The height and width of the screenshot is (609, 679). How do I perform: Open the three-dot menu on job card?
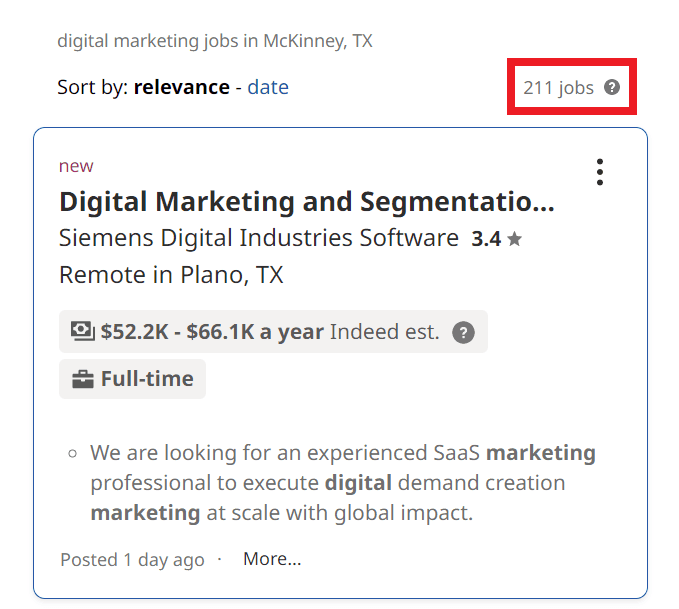click(599, 172)
